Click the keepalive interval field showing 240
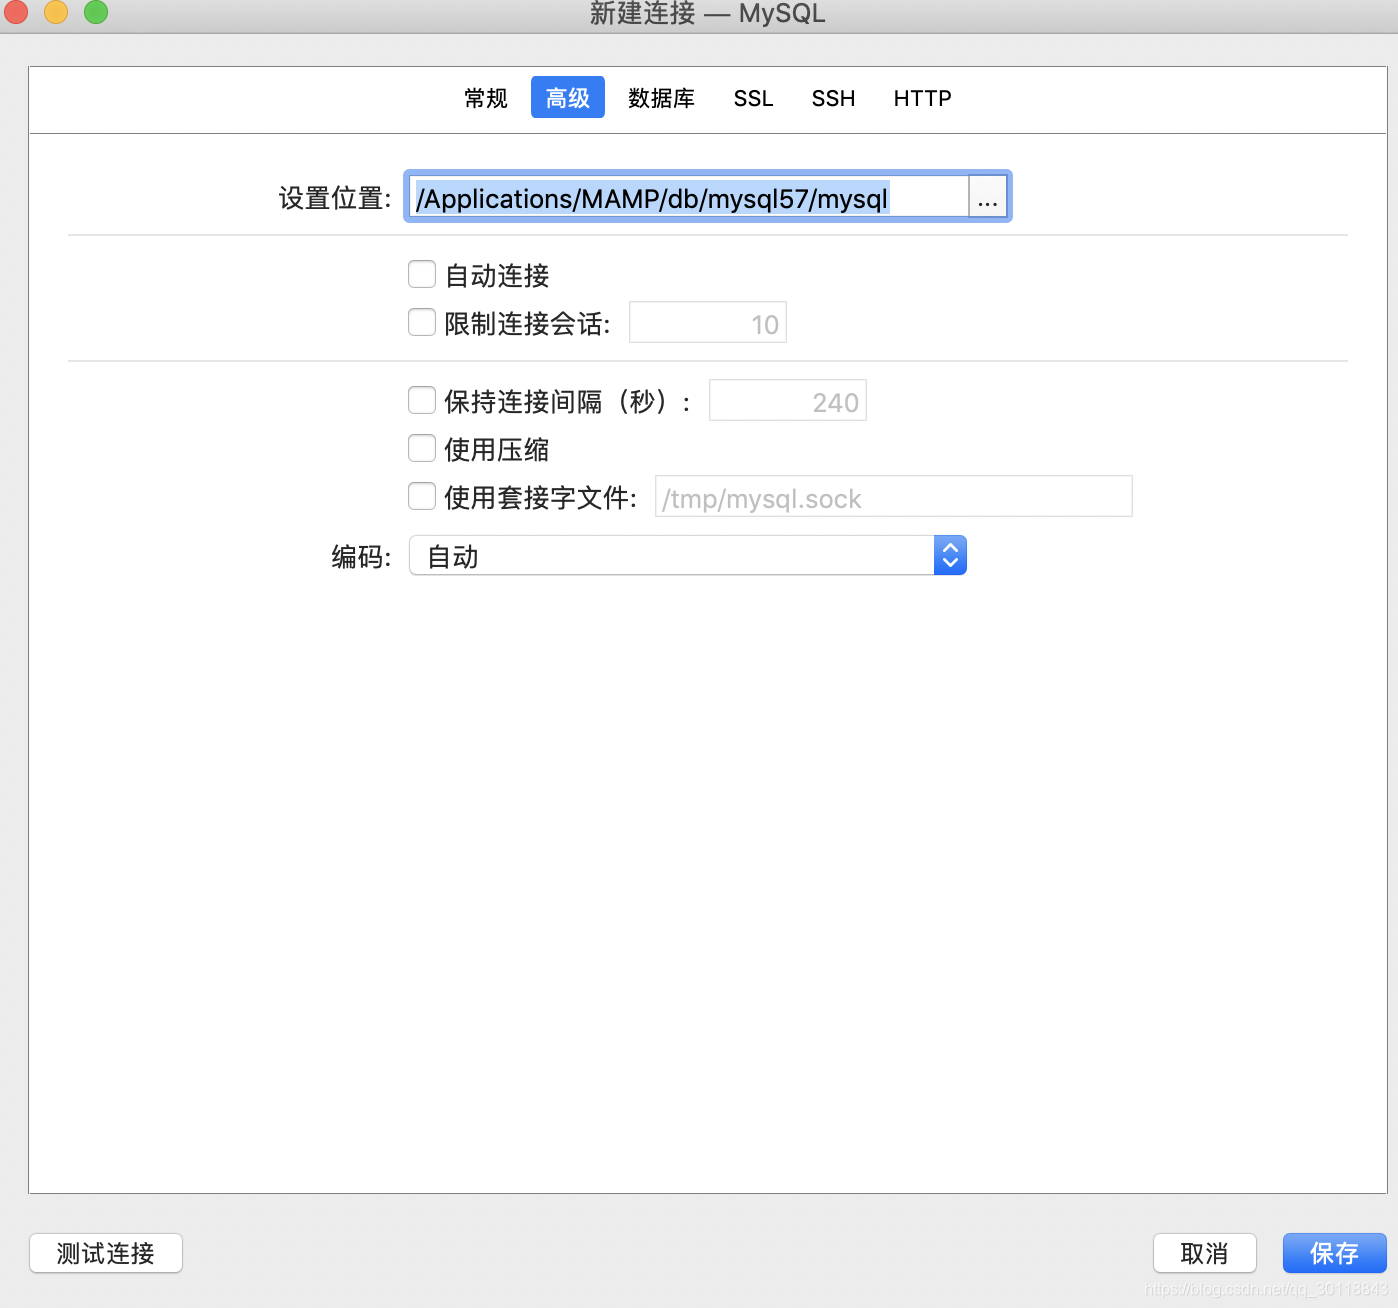This screenshot has width=1398, height=1308. pos(788,401)
